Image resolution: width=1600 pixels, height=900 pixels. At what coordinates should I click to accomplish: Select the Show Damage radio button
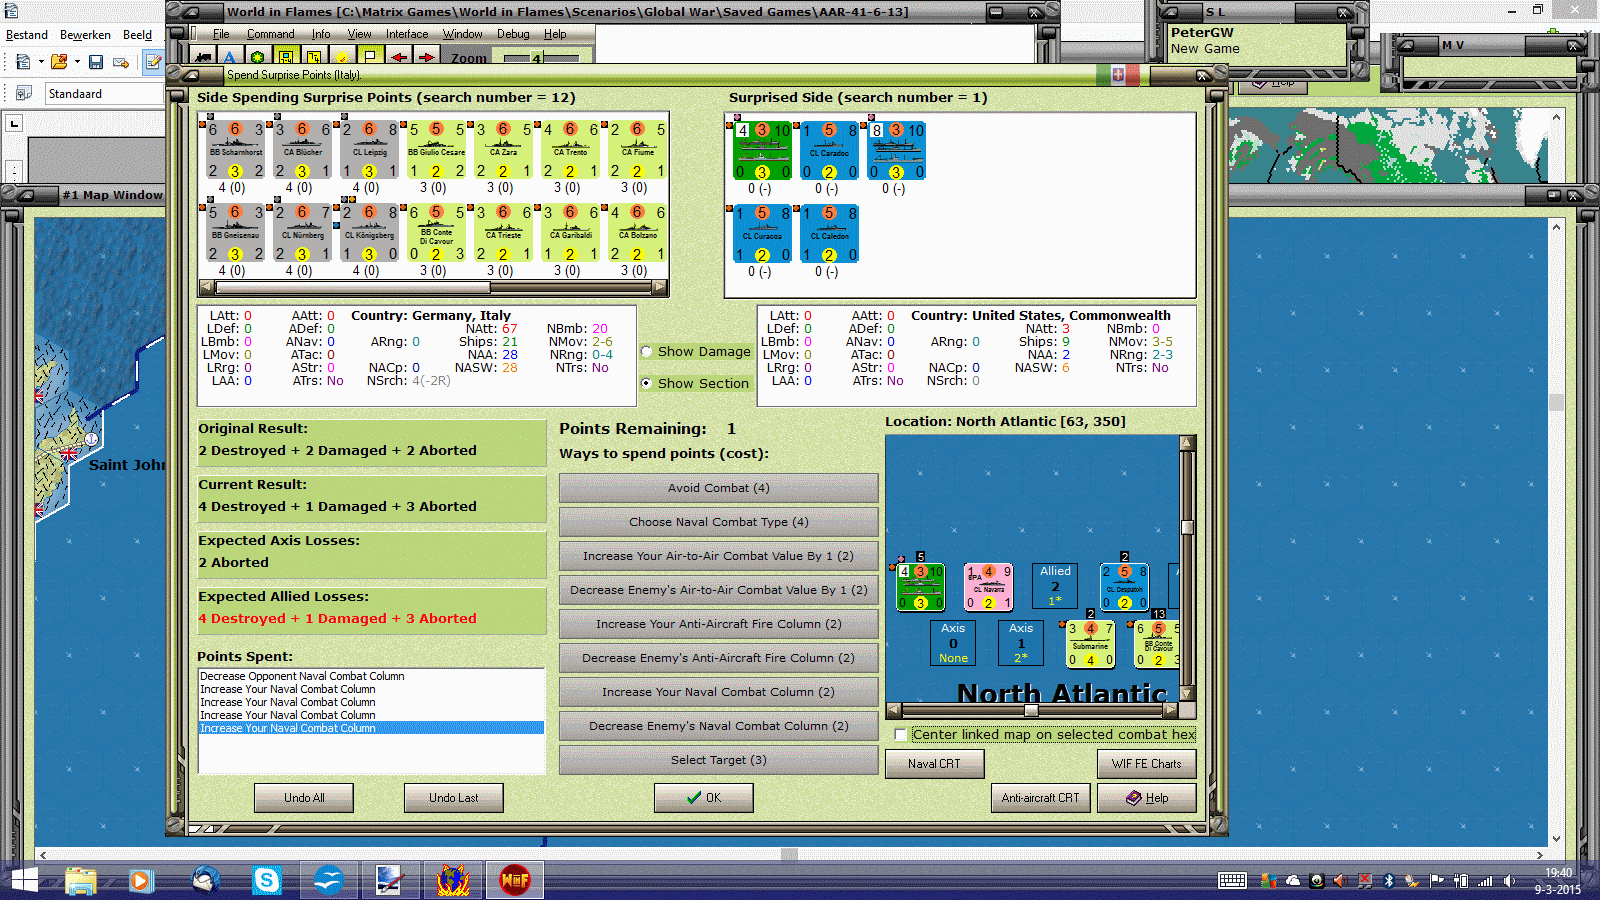pyautogui.click(x=647, y=352)
